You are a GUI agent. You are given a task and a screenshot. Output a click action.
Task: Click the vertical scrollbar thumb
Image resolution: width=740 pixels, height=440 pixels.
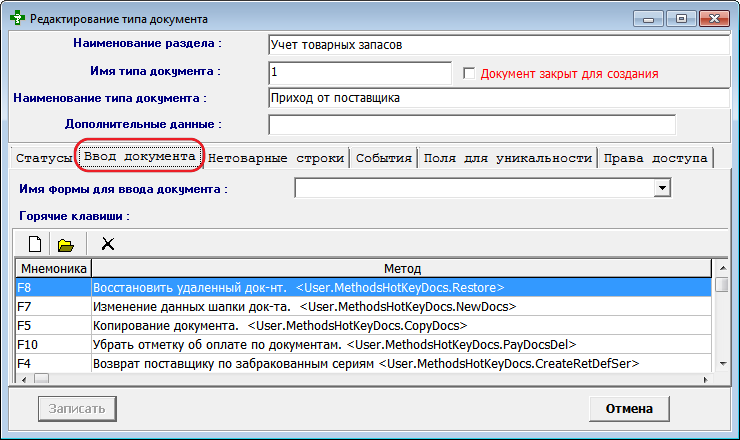coord(722,285)
